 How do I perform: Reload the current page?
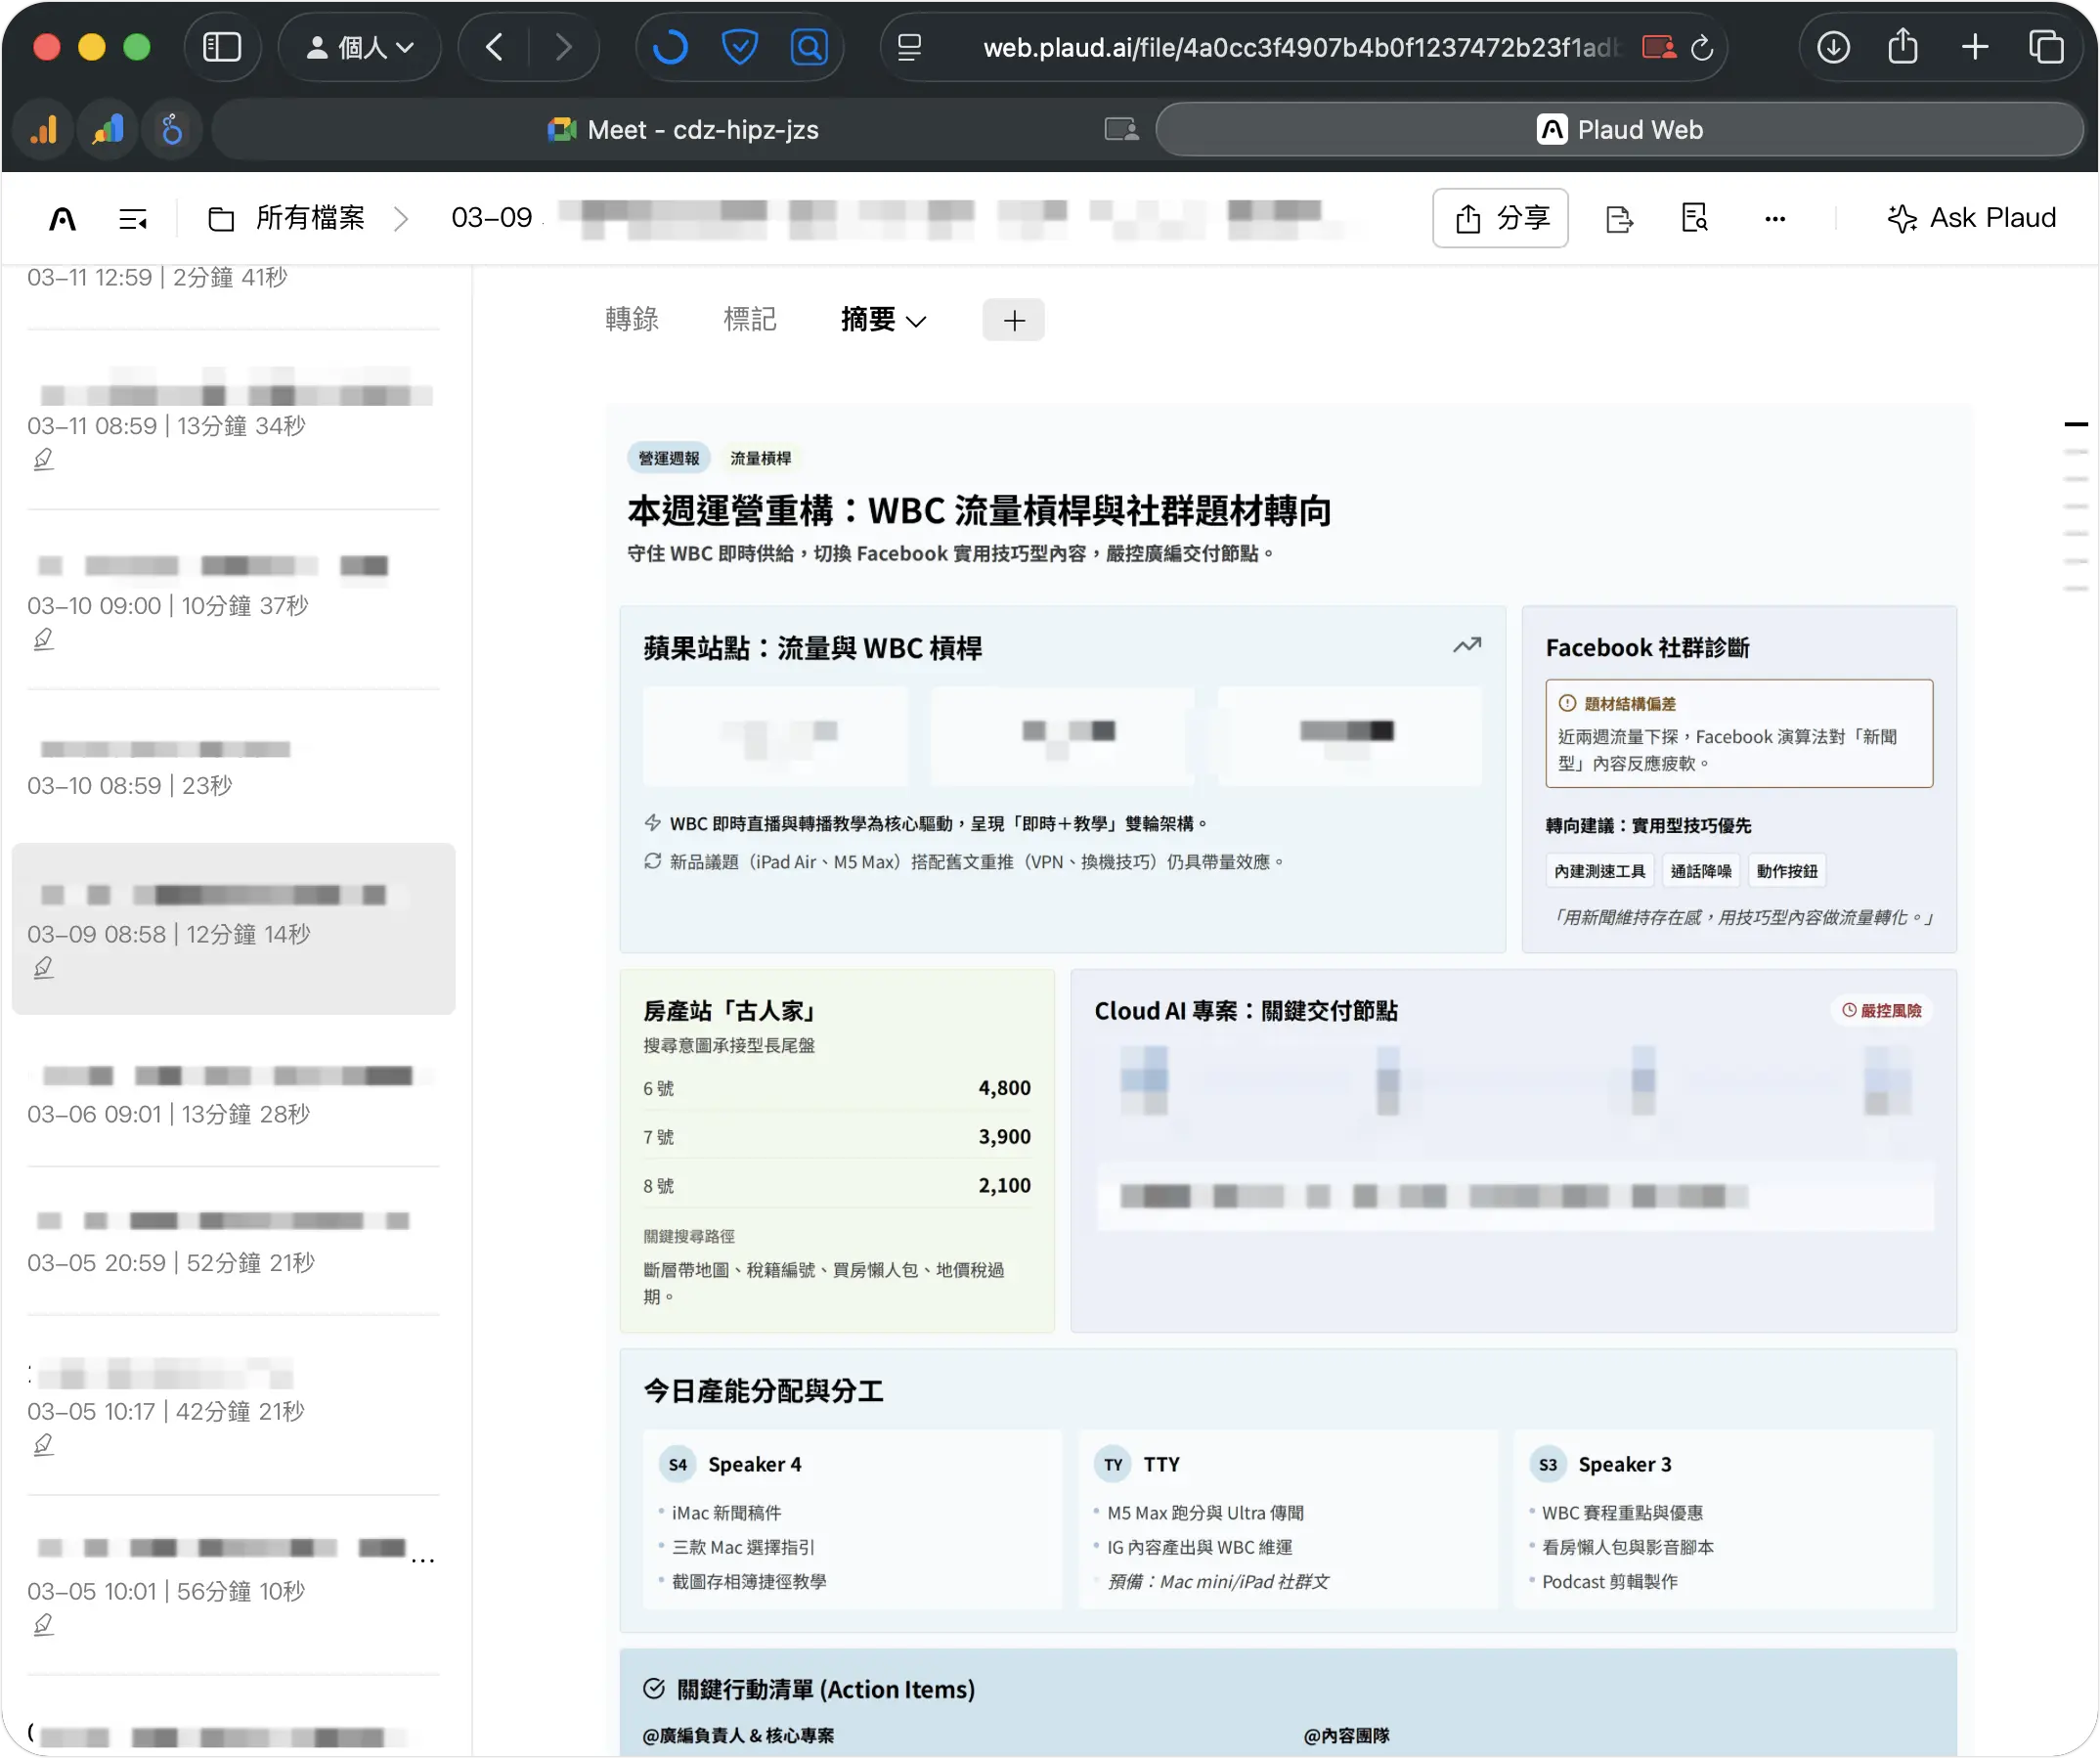point(1702,47)
